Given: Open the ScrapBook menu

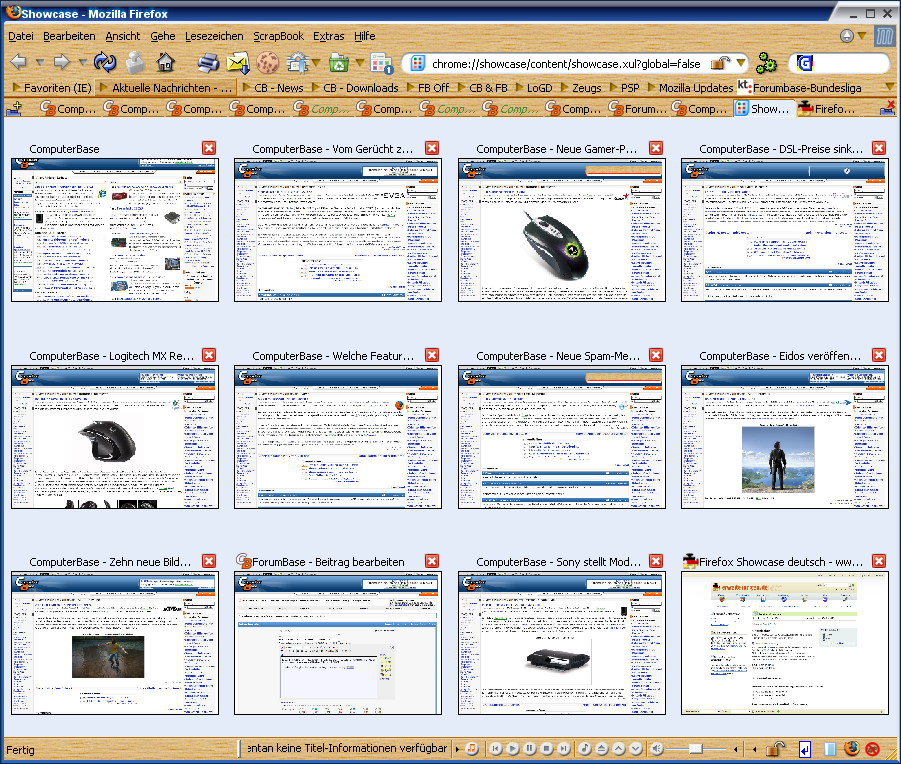Looking at the screenshot, I should (x=278, y=36).
